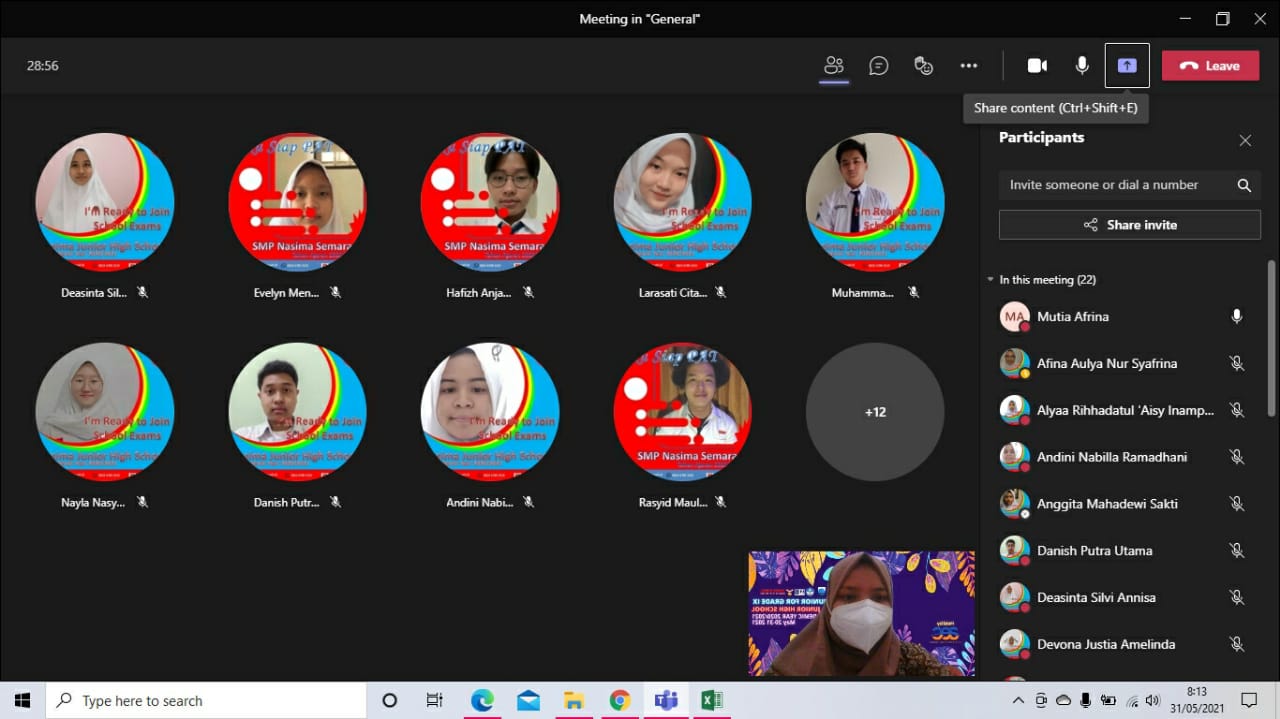Open the conversation chat icon
Viewport: 1280px width, 719px height.
(879, 66)
